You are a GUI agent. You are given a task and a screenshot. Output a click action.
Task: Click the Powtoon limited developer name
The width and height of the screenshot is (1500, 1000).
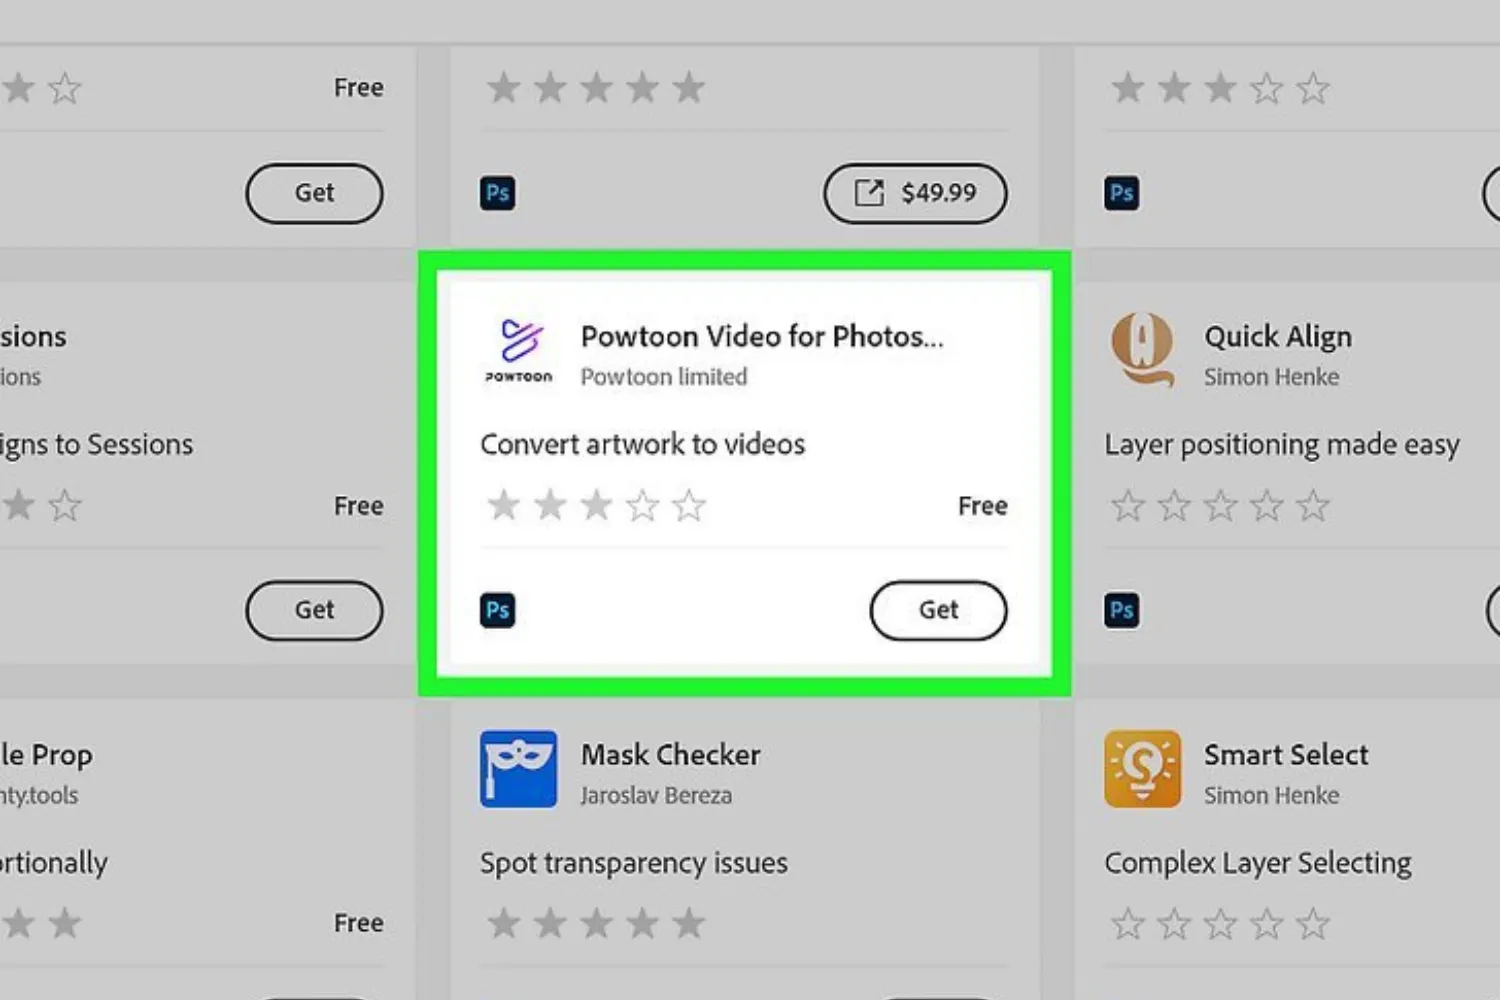point(663,377)
